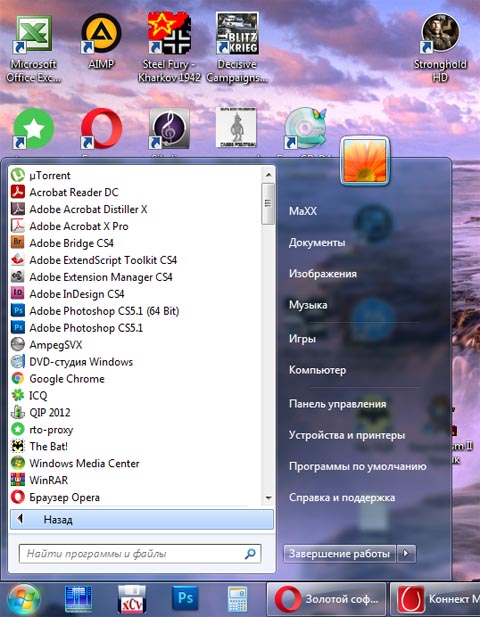This screenshot has width=480, height=617.
Task: Open Microsoft Office Excel desktop shortcut
Action: click(x=33, y=47)
